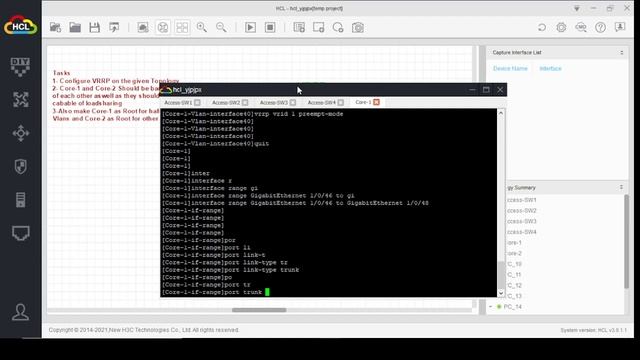640x360 pixels.
Task: Click the feedback user chat icon
Action: click(620, 27)
